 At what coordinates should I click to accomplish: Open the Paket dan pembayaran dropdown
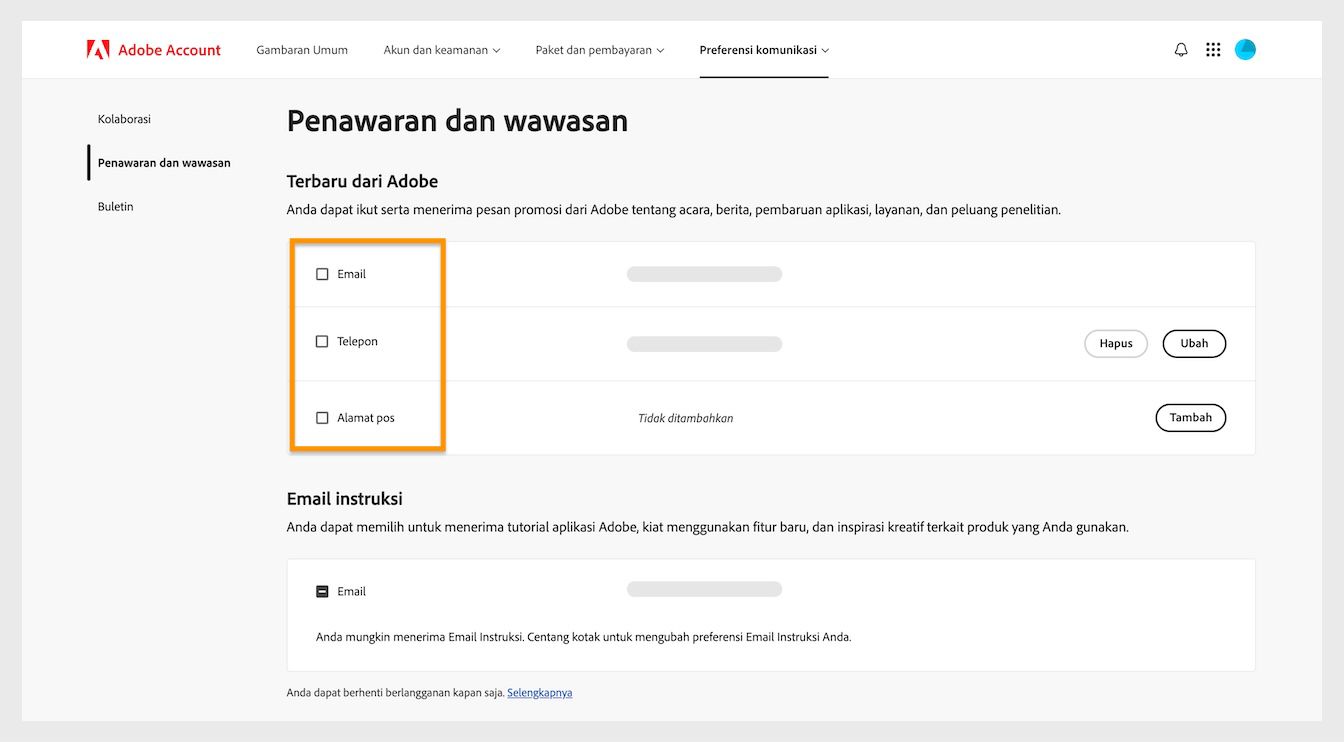click(598, 48)
